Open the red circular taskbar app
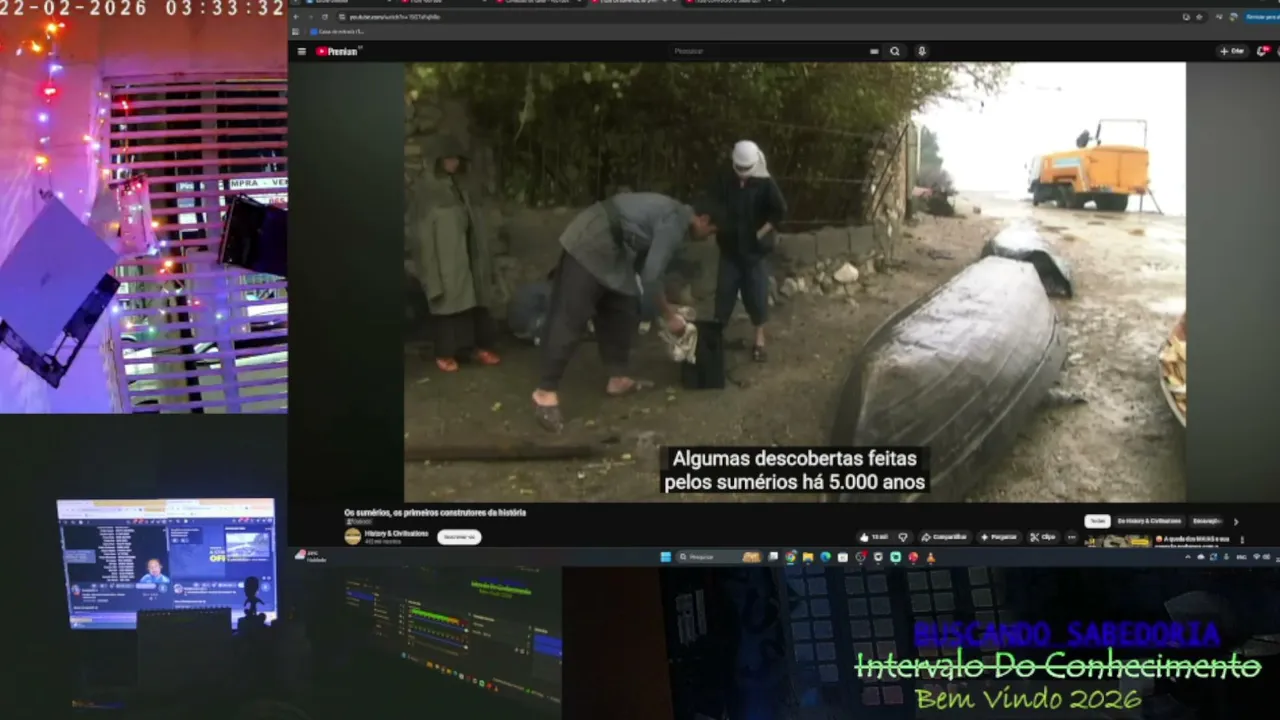The image size is (1280, 720). pos(913,557)
